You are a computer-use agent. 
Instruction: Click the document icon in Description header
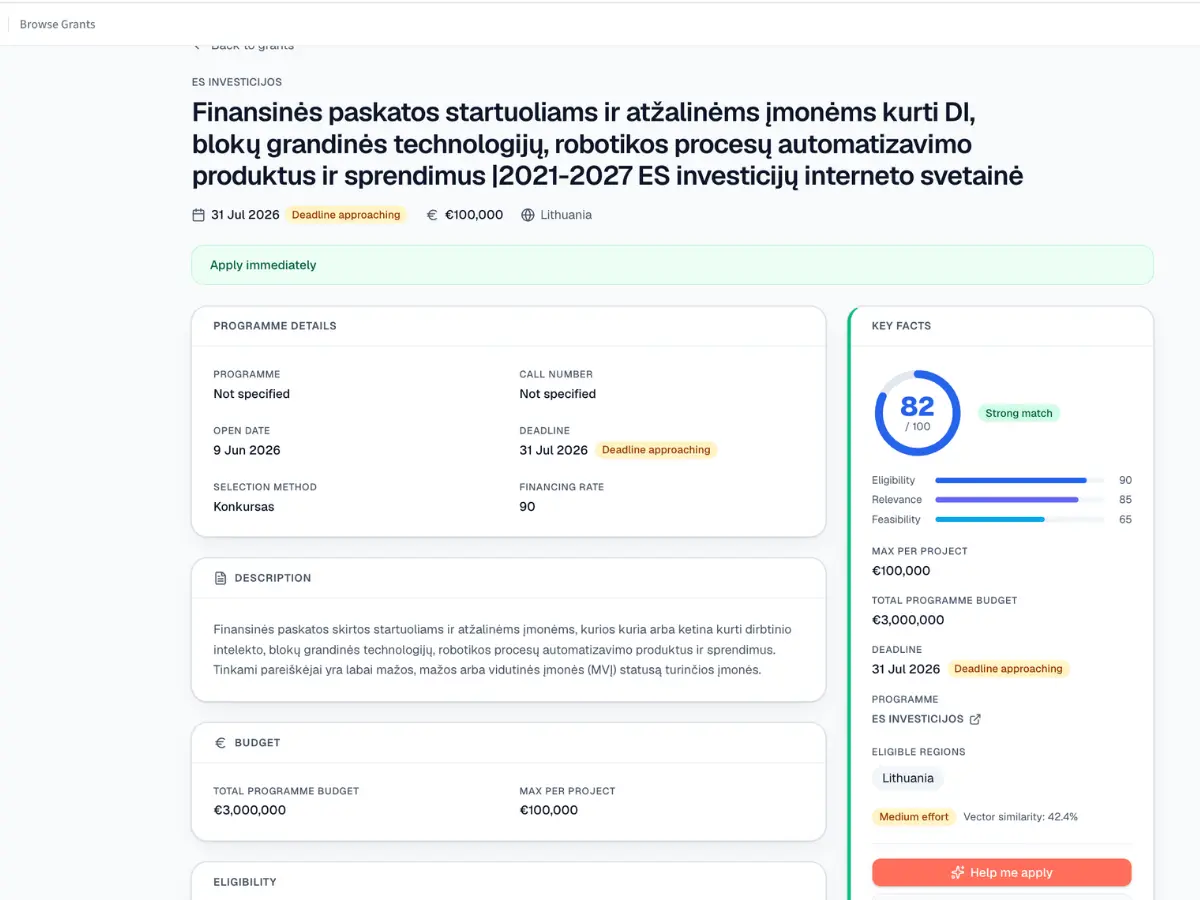point(221,578)
